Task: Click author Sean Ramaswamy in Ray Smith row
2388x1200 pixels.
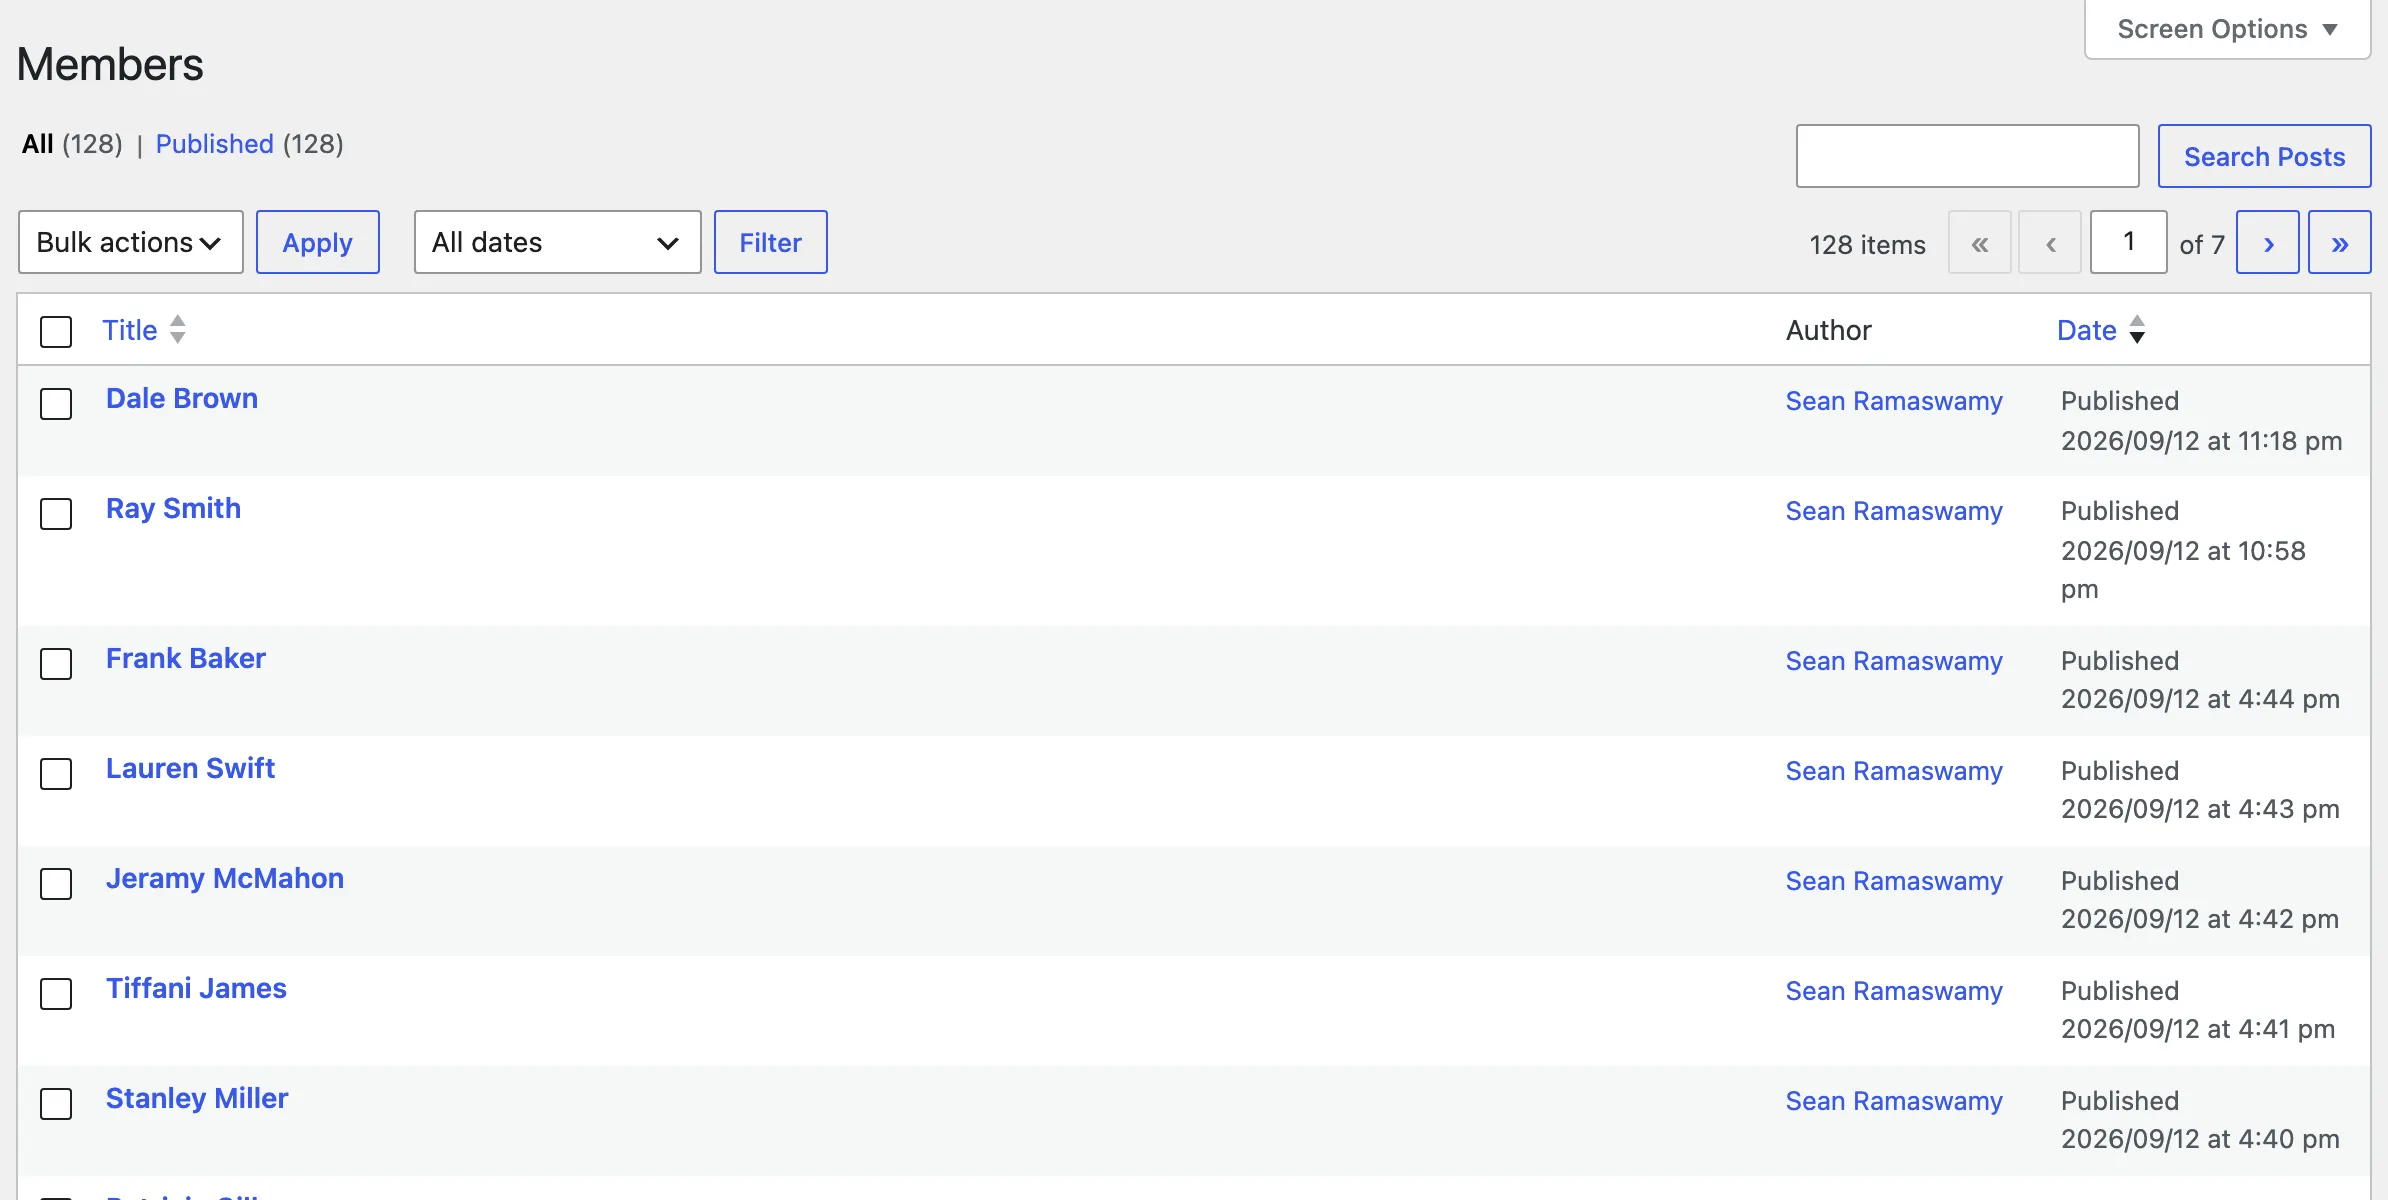Action: pyautogui.click(x=1894, y=511)
